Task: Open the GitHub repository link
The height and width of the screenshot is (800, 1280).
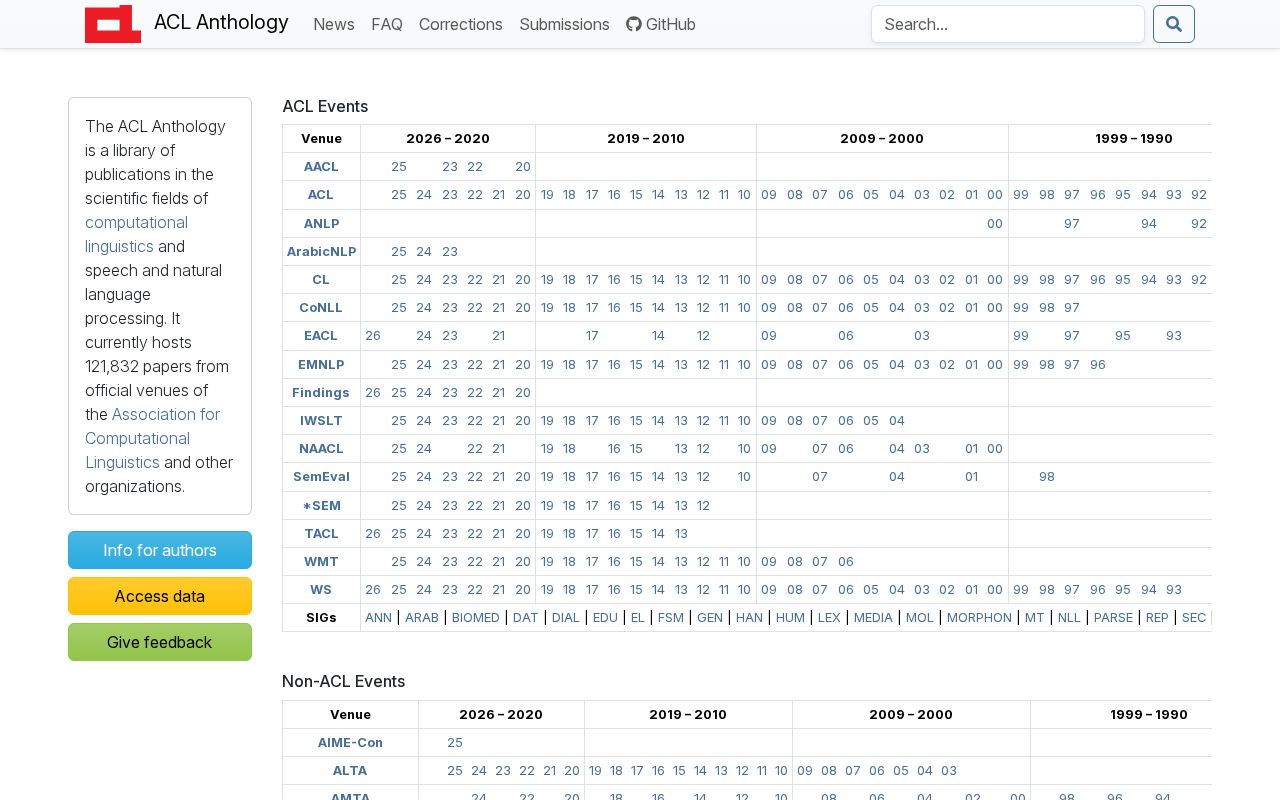Action: pyautogui.click(x=661, y=24)
